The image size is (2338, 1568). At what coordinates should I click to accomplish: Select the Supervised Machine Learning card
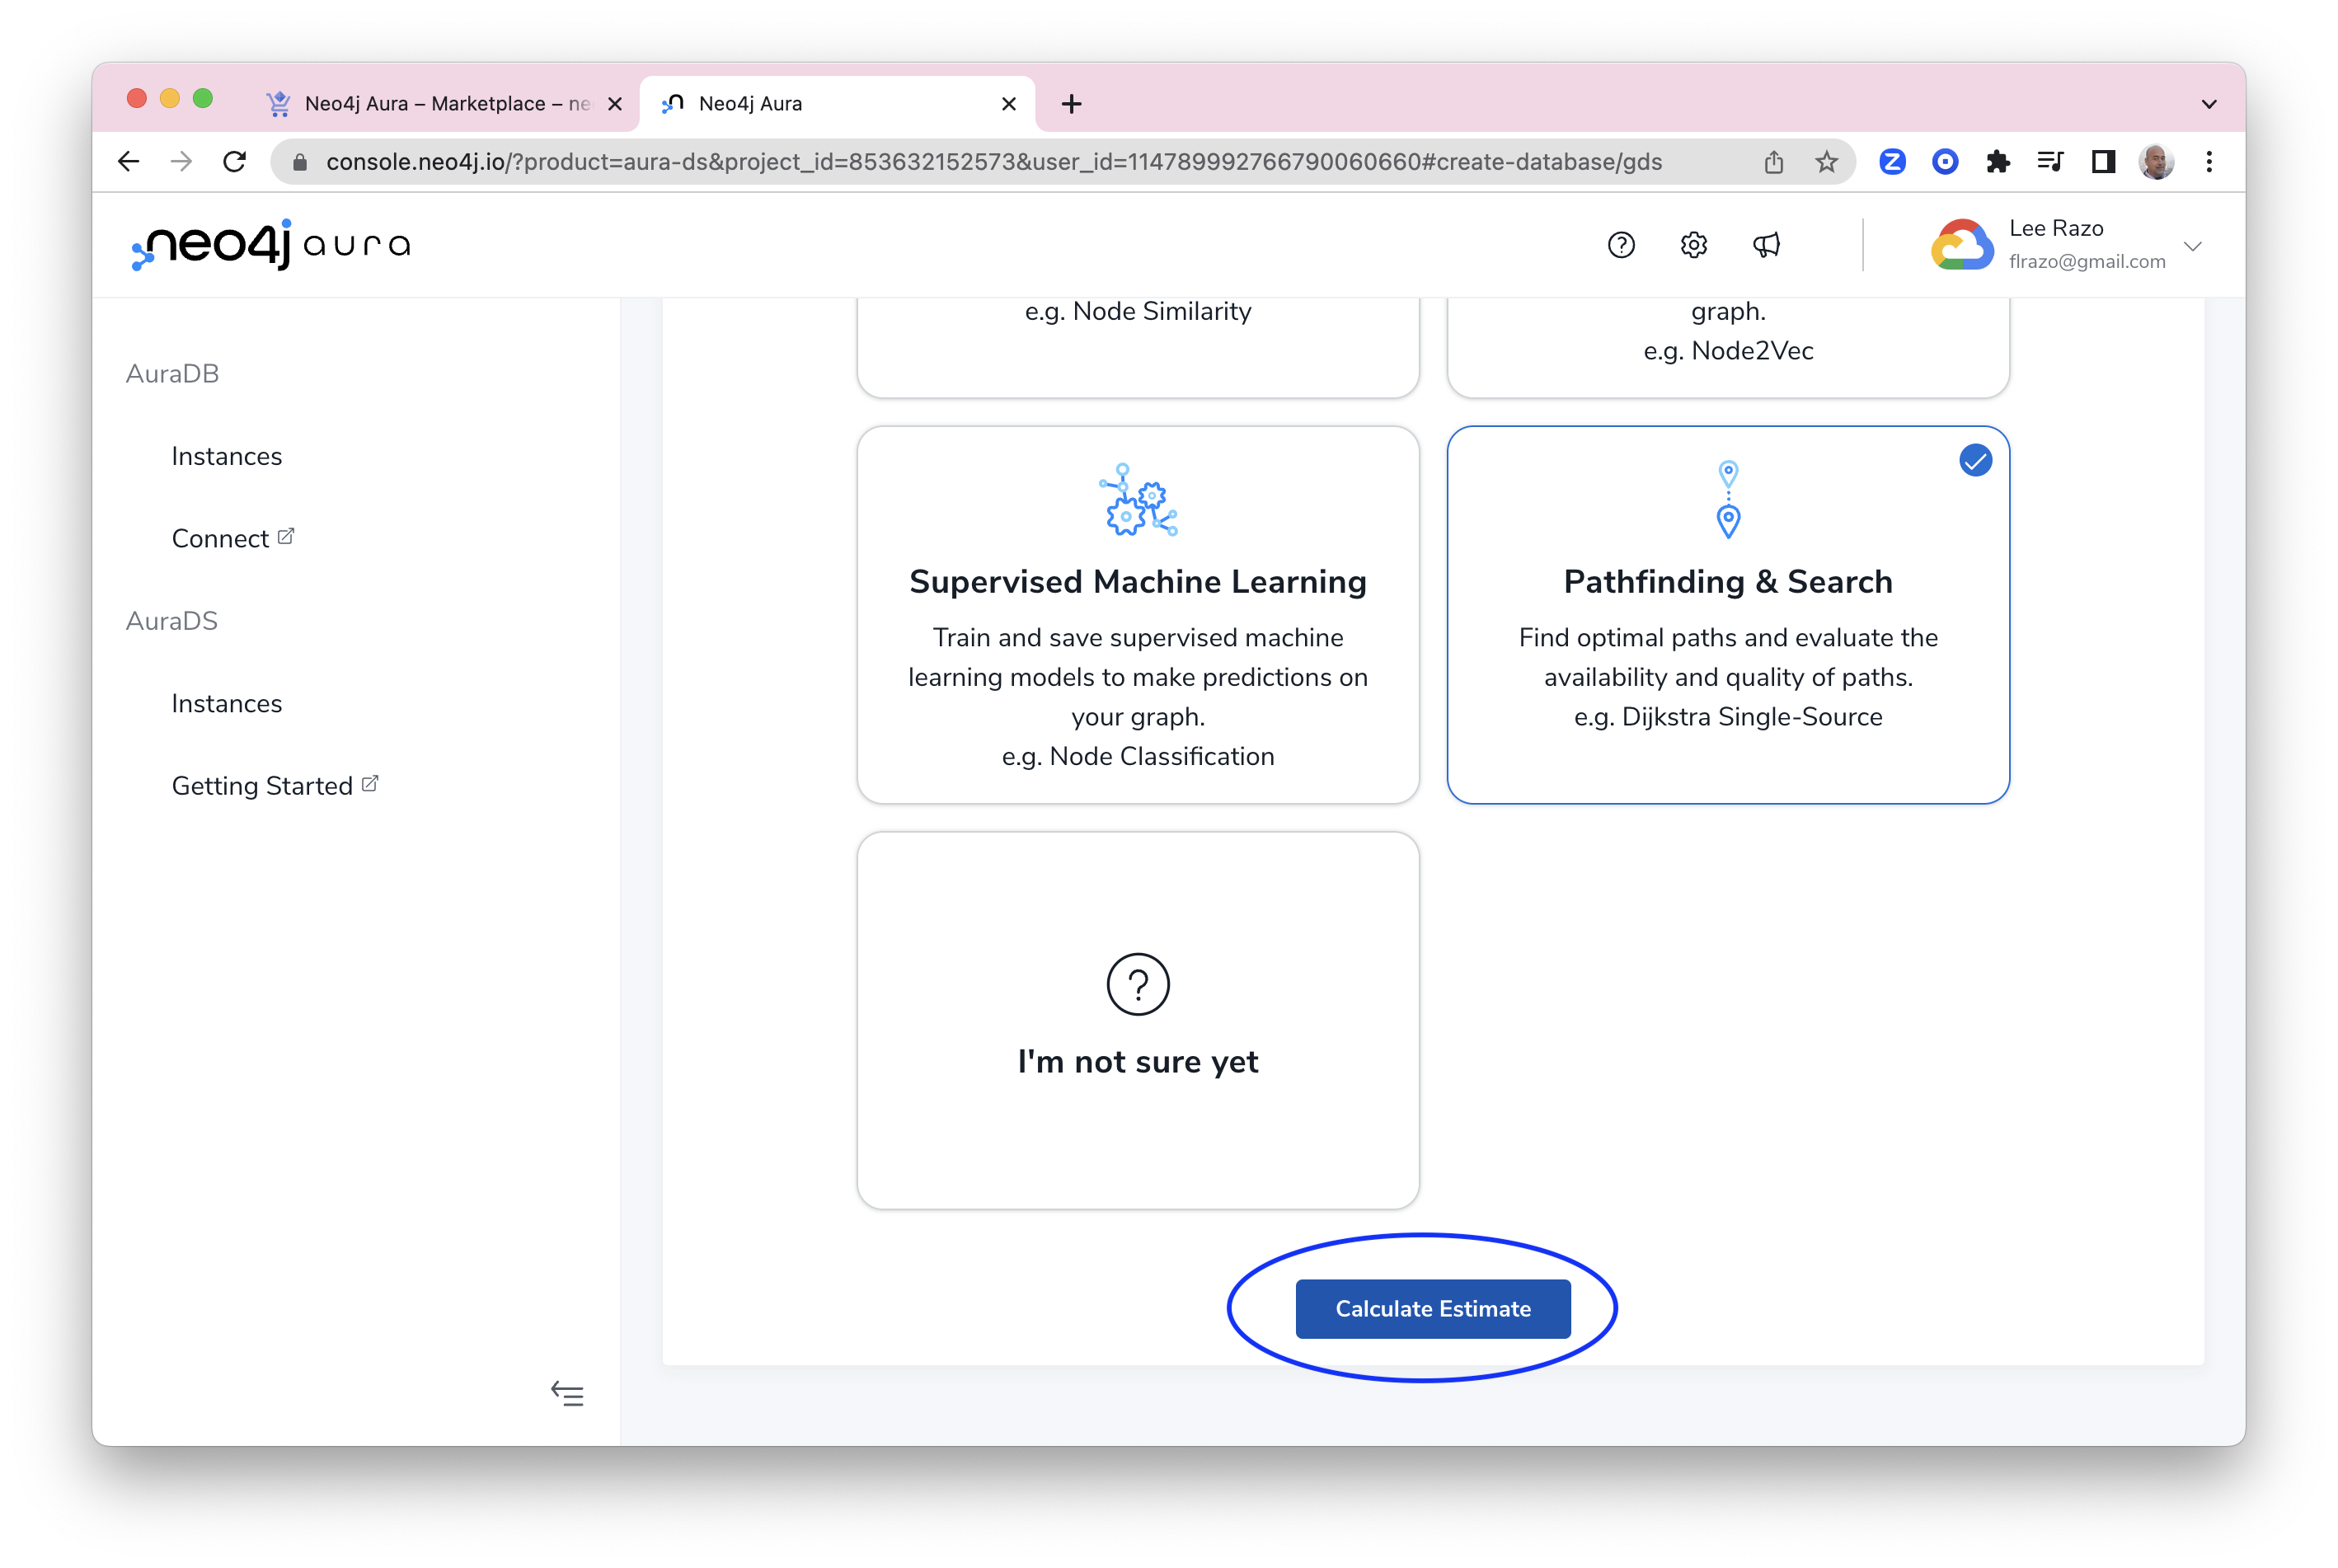(1138, 615)
